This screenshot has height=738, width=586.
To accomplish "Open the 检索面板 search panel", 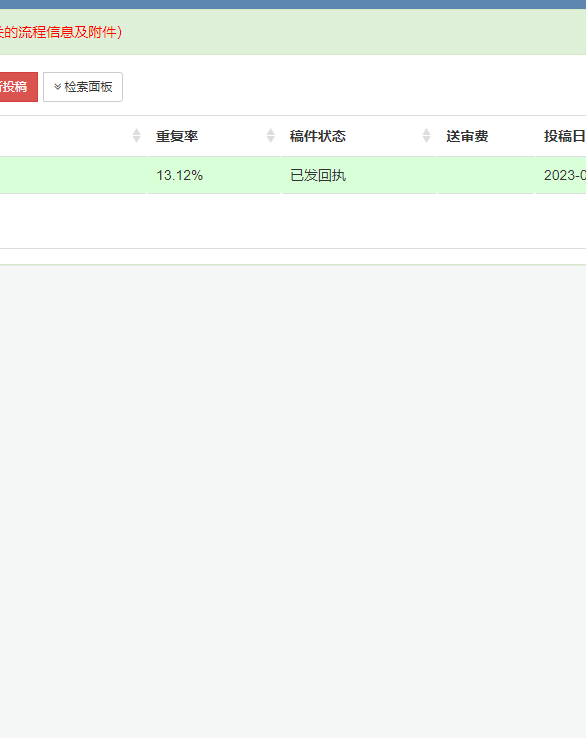I will (x=83, y=87).
